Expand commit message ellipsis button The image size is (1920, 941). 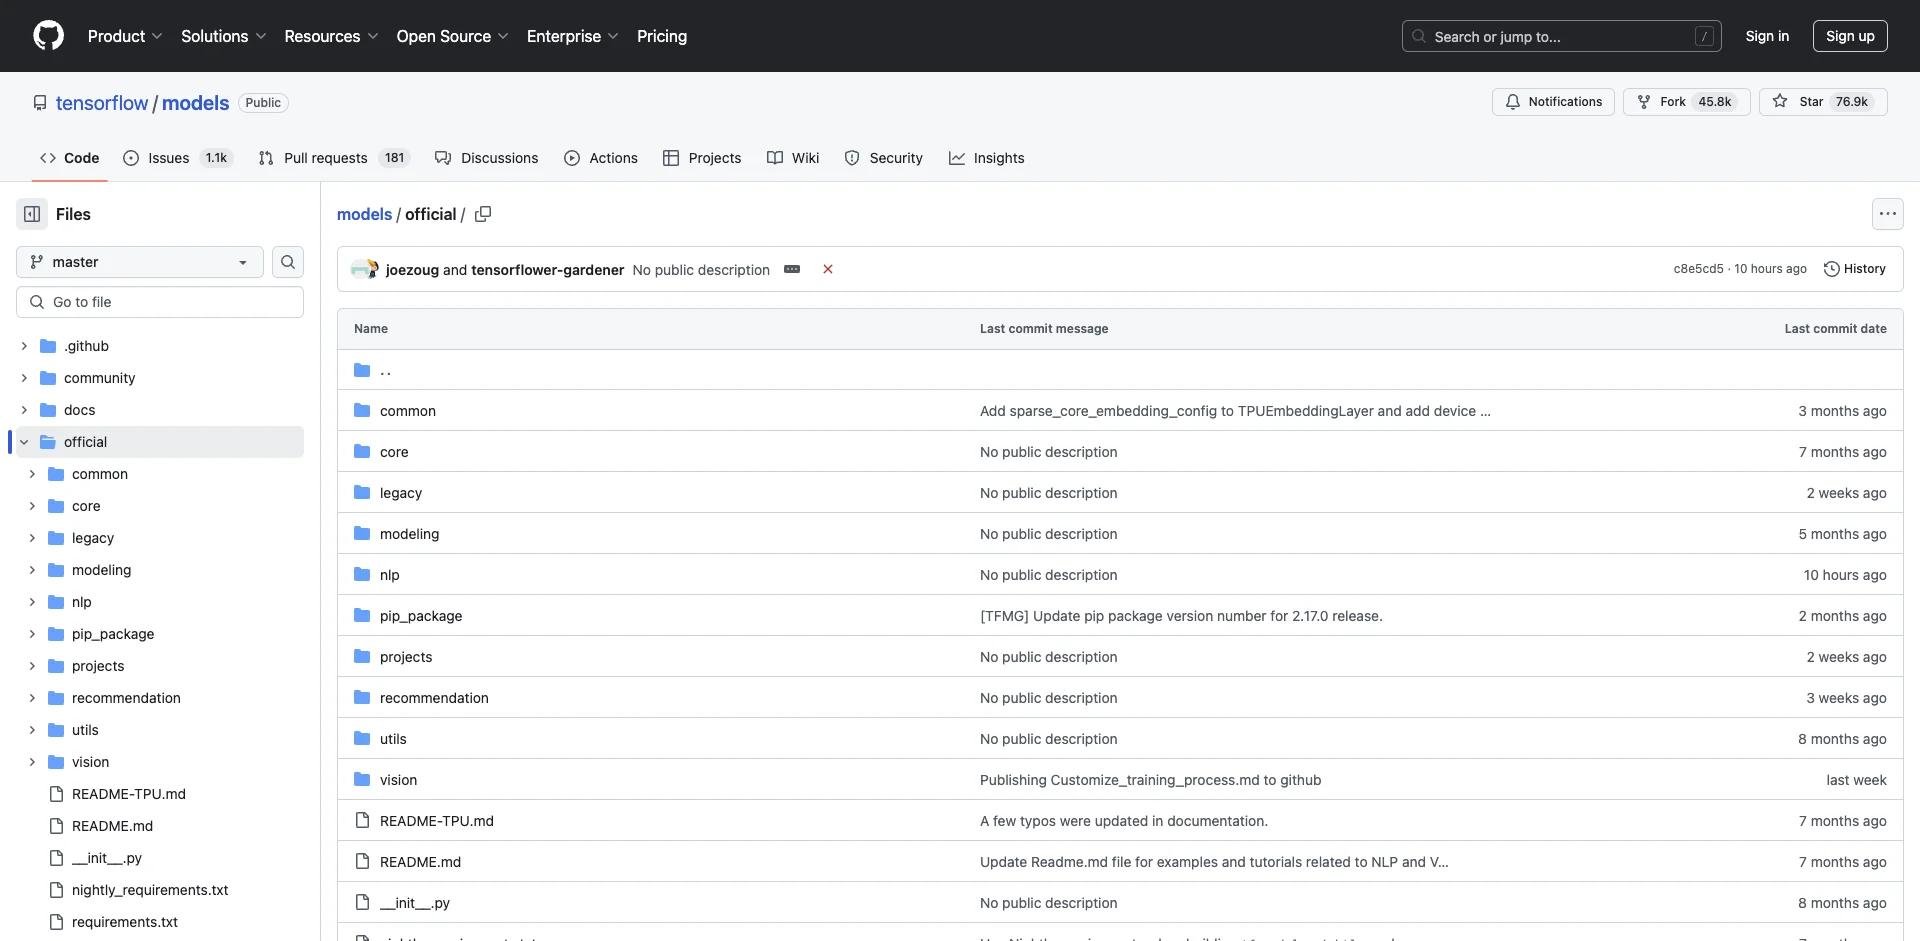click(792, 269)
